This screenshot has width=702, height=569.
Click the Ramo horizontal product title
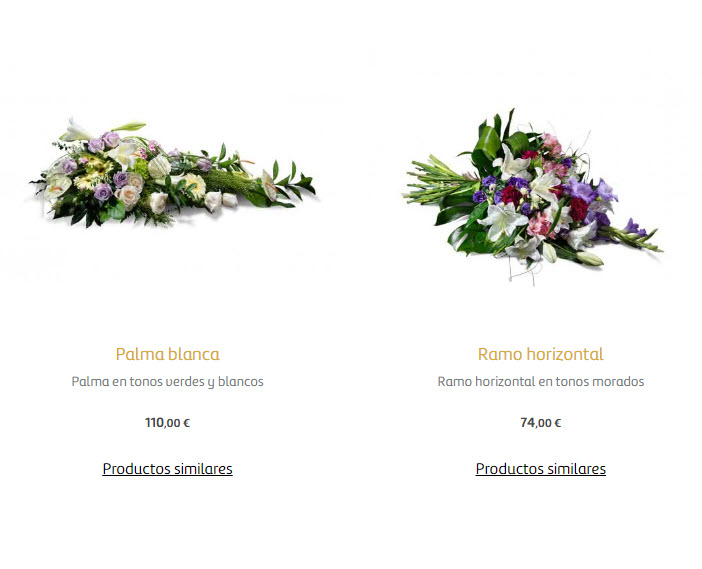(x=540, y=354)
